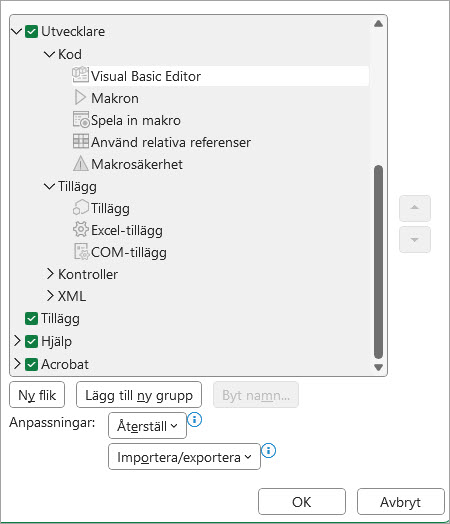Expand the Acrobat tab node
Image resolution: width=450 pixels, height=524 pixels.
click(17, 364)
